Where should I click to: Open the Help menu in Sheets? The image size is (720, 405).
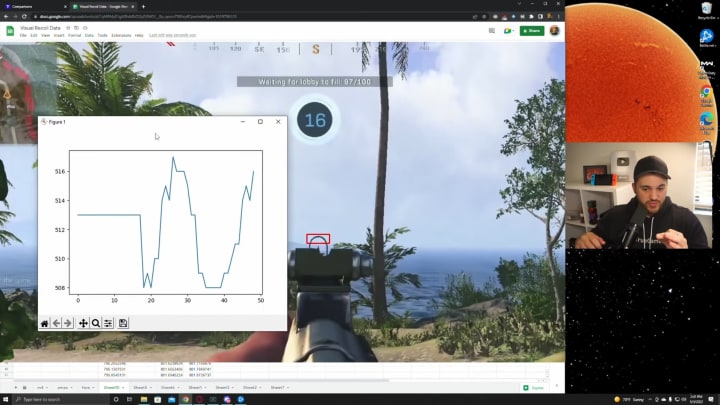(139, 35)
